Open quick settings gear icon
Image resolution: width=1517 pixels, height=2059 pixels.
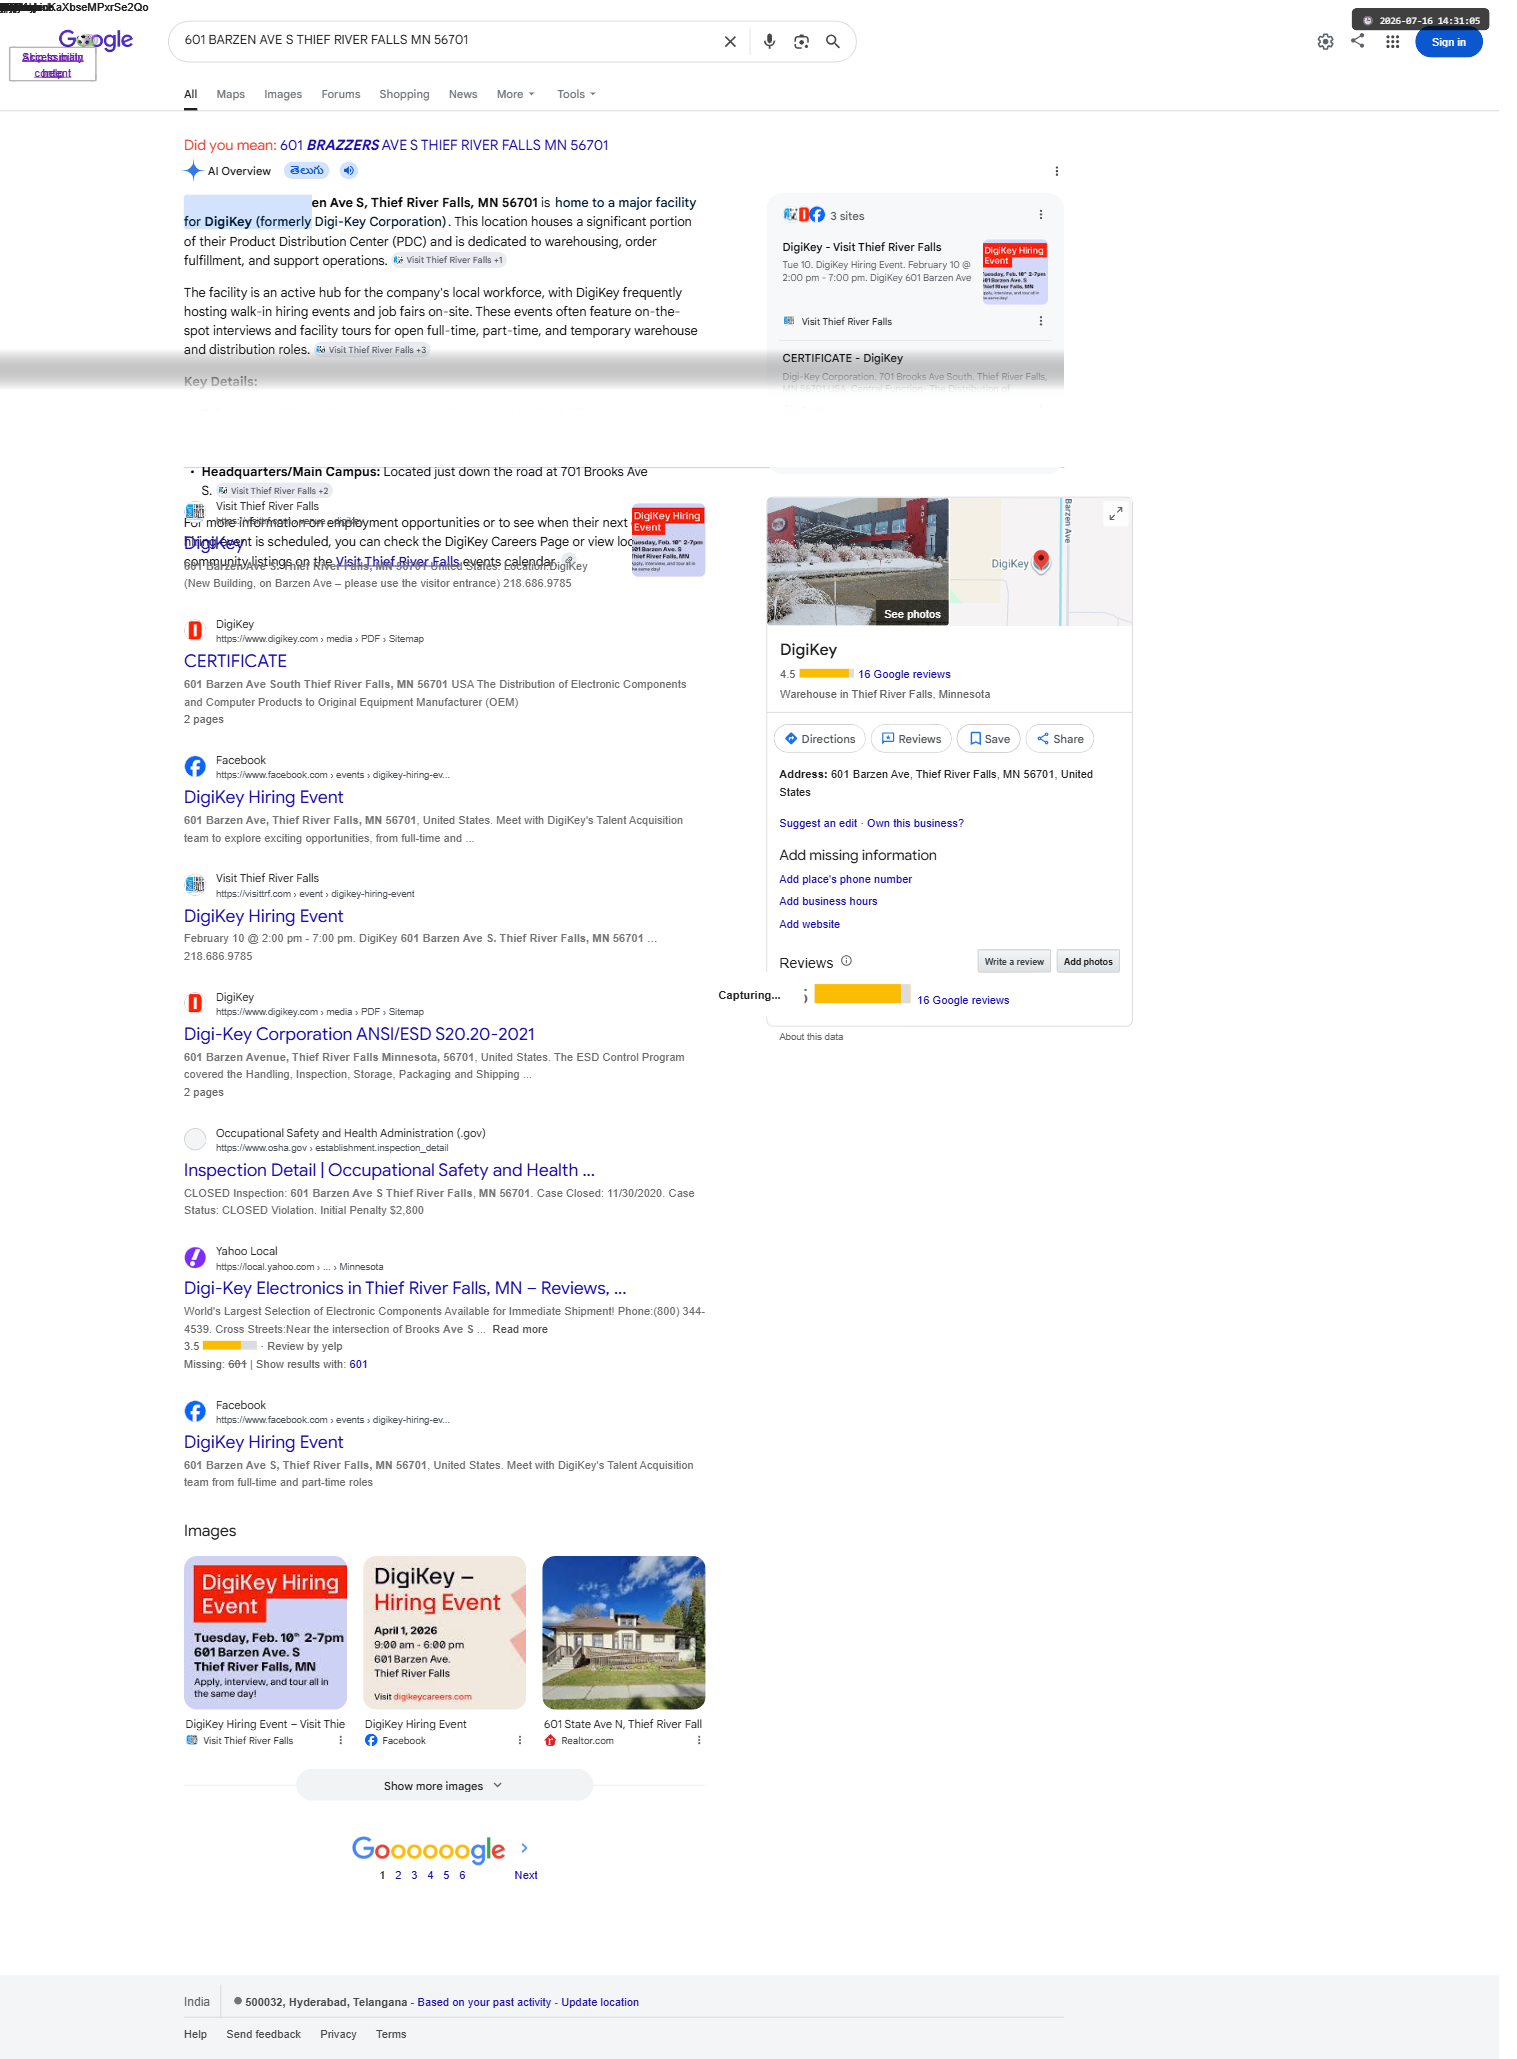pyautogui.click(x=1325, y=41)
